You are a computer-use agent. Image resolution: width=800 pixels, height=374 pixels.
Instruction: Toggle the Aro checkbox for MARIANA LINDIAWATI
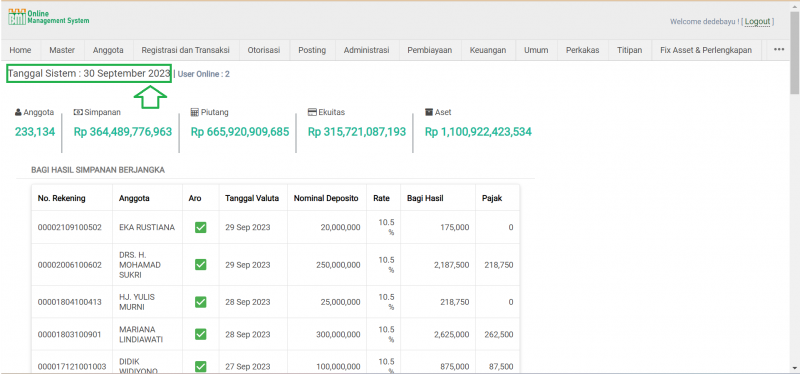pyautogui.click(x=201, y=335)
